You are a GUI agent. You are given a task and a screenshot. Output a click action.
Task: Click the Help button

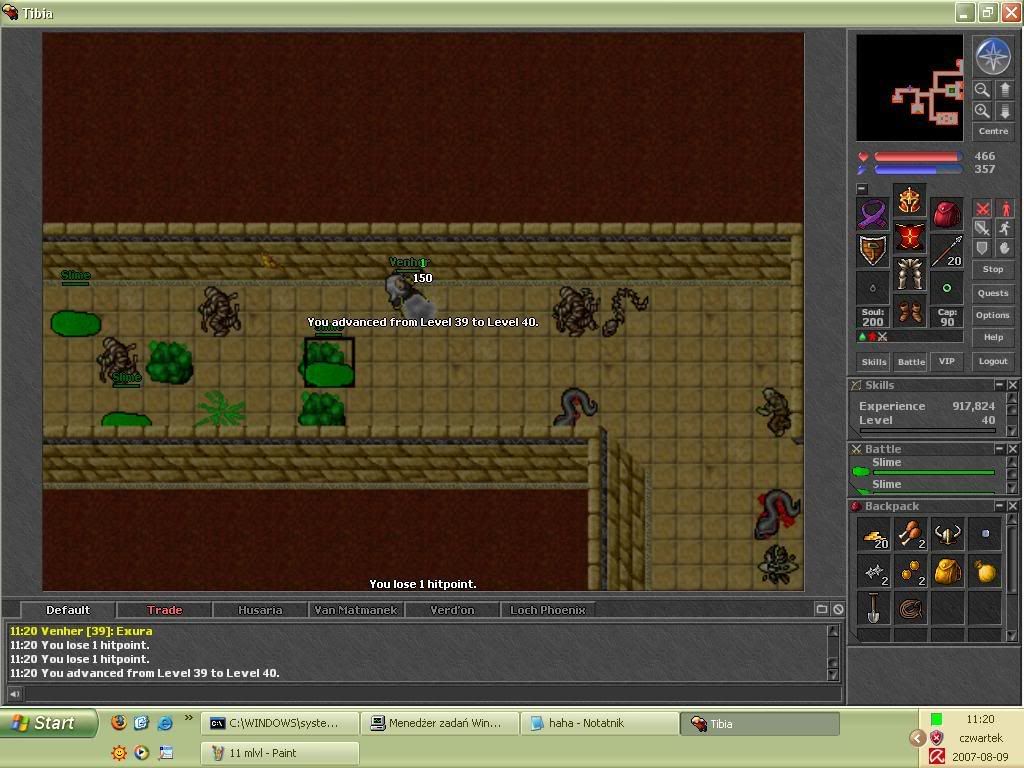993,338
